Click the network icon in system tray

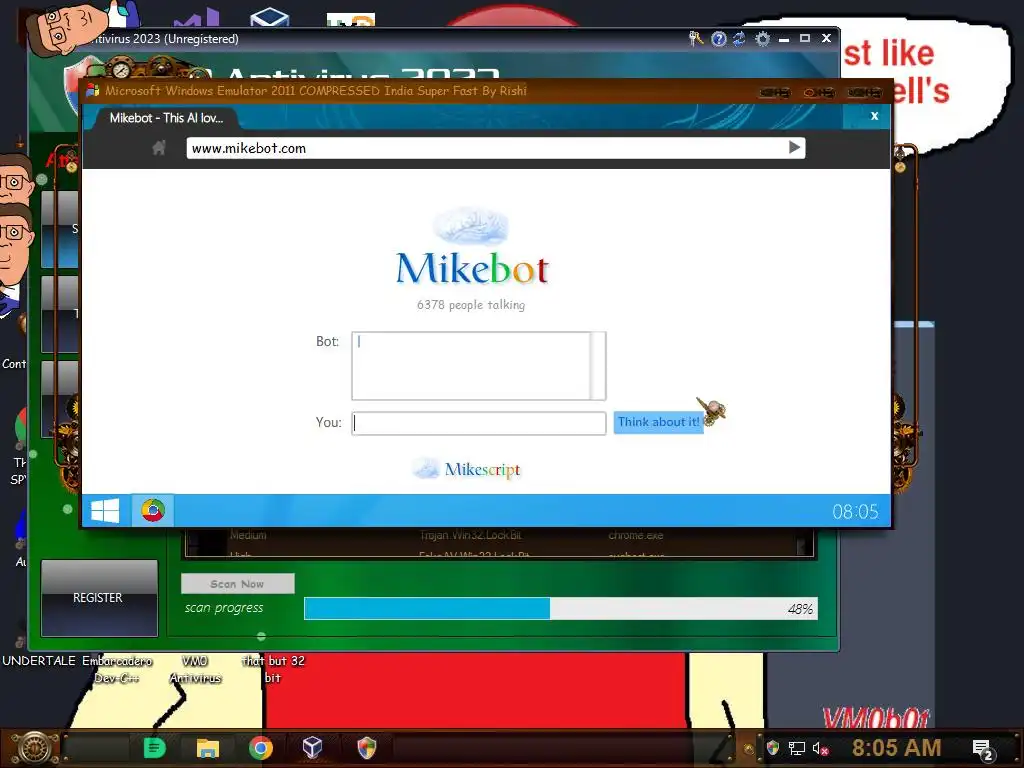coord(796,748)
